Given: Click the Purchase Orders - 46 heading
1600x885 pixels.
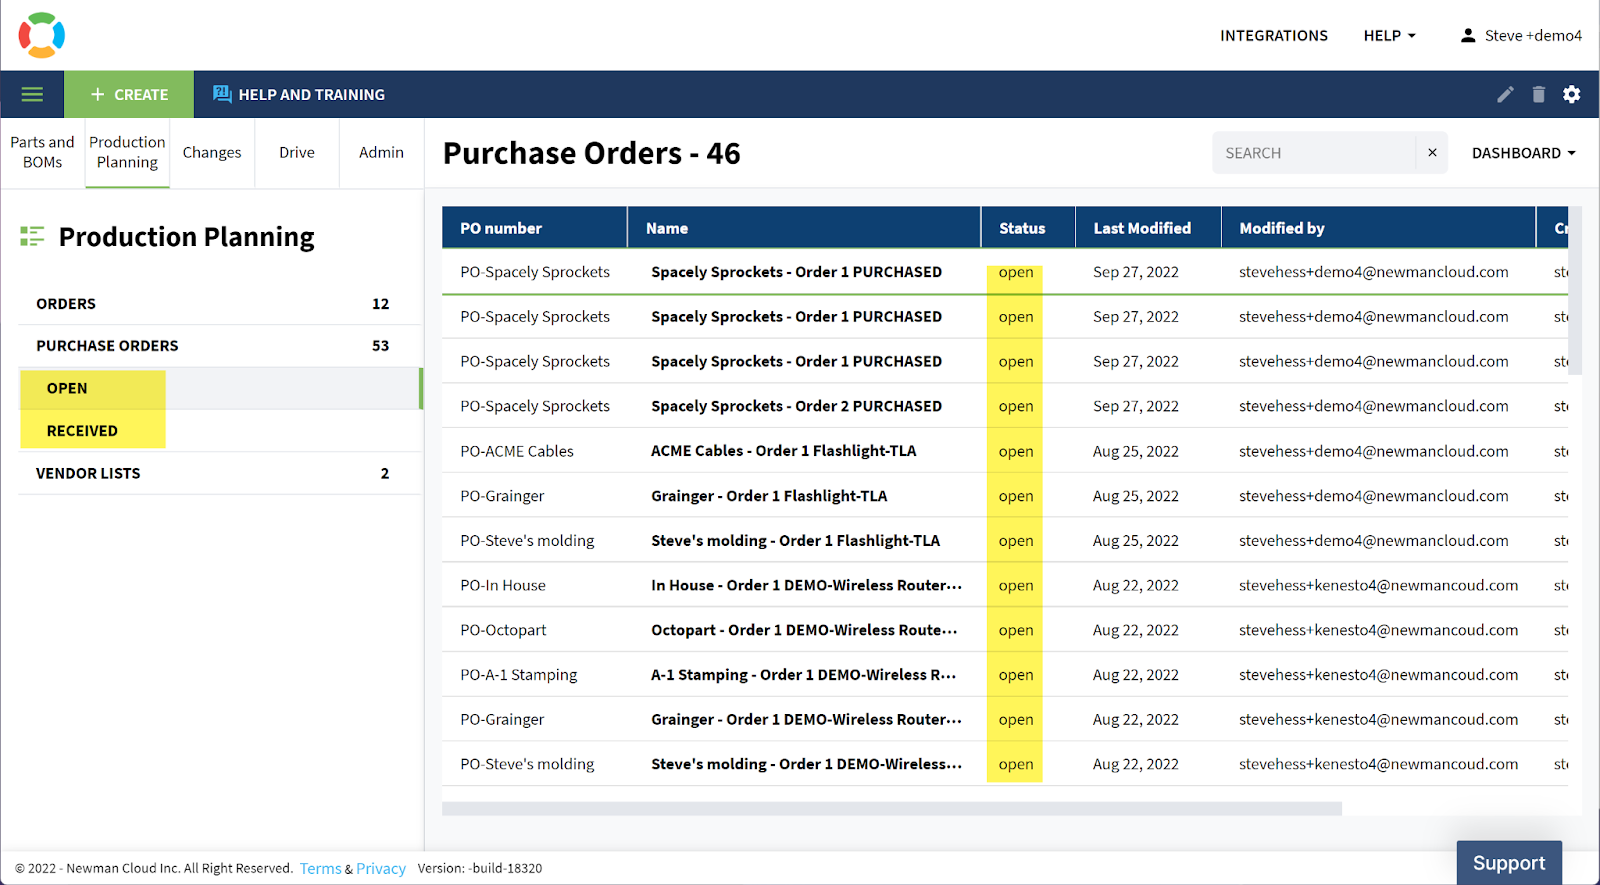Looking at the screenshot, I should pyautogui.click(x=592, y=153).
